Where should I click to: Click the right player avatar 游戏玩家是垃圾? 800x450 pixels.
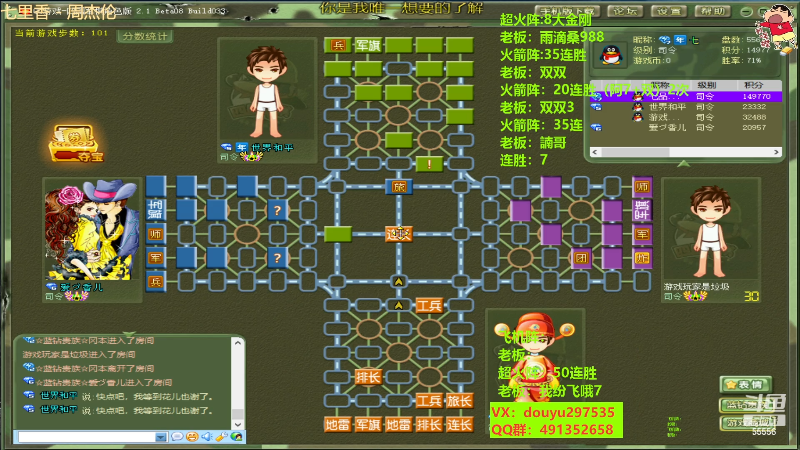[x=710, y=231]
